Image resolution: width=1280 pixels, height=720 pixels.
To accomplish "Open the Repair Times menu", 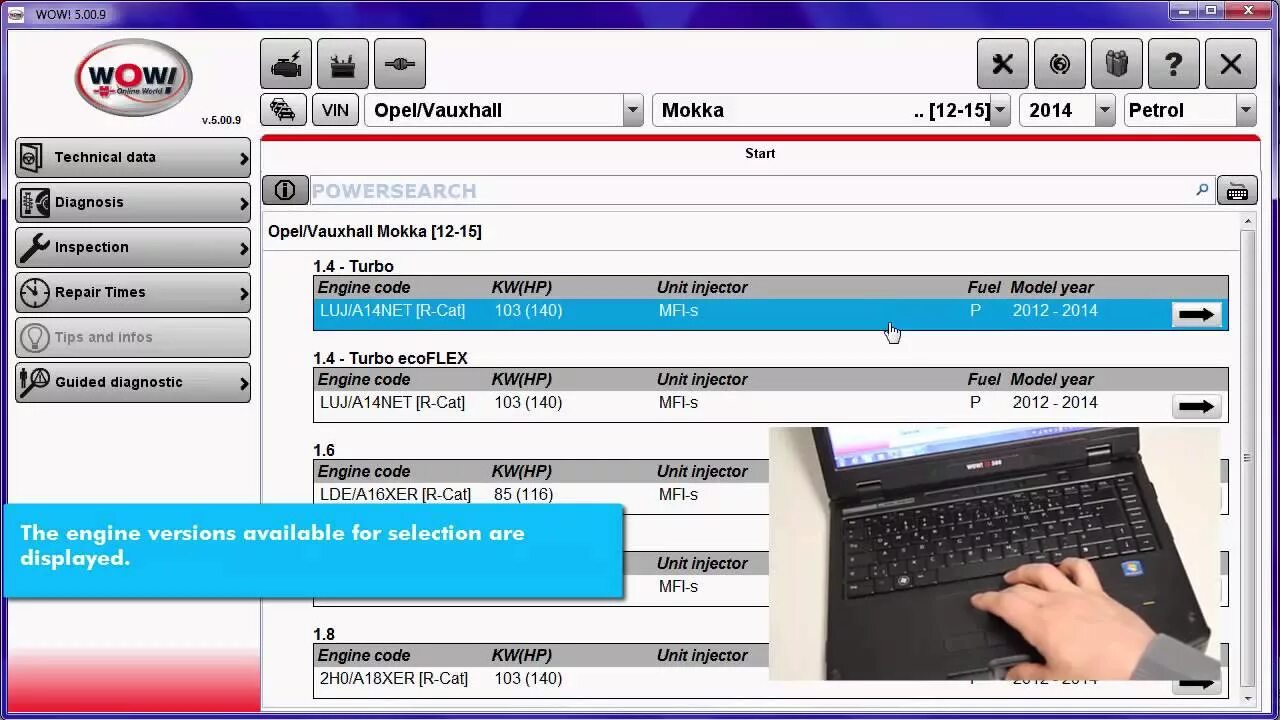I will click(x=133, y=293).
